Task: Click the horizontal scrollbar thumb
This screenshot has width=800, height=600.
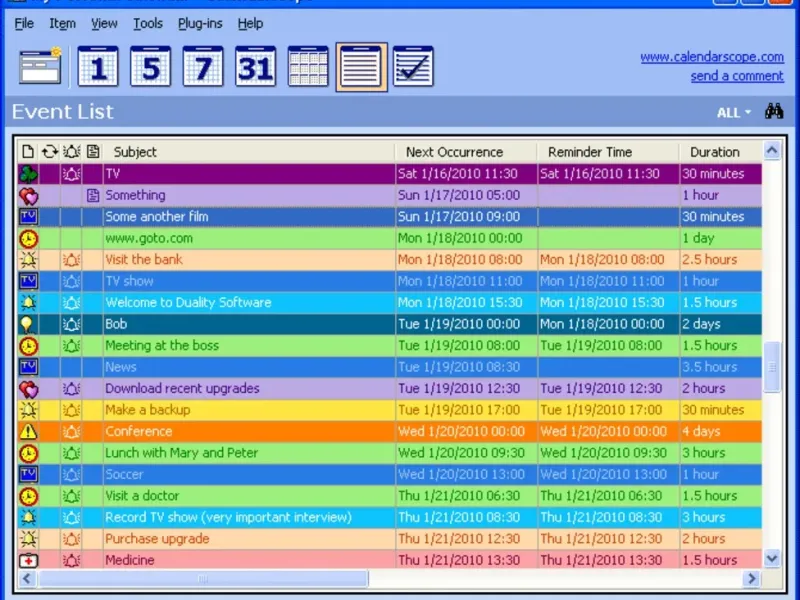Action: 203,579
